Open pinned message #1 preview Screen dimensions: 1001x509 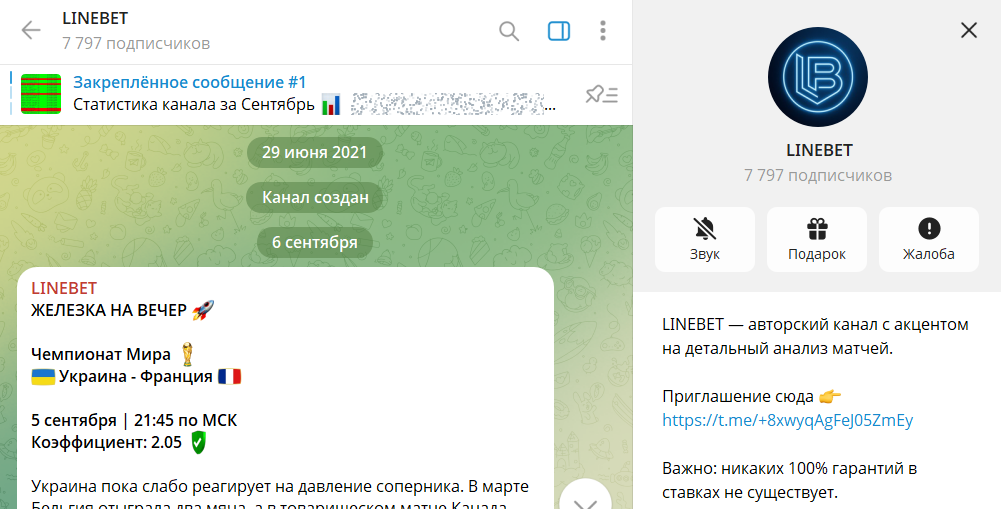314,94
